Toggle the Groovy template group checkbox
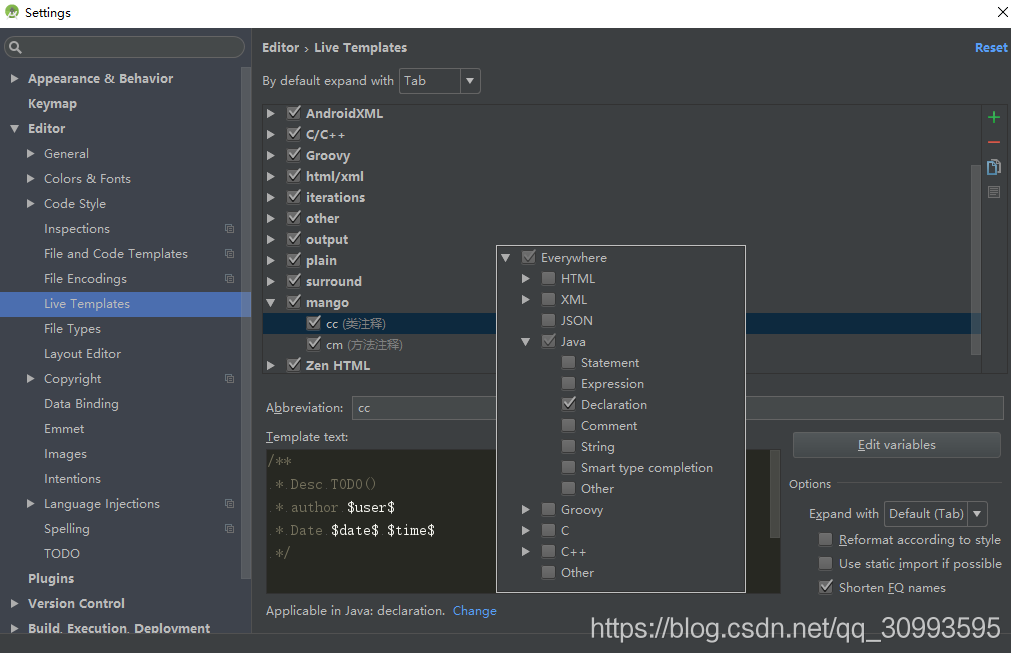Viewport: 1011px width, 653px height. [x=294, y=155]
